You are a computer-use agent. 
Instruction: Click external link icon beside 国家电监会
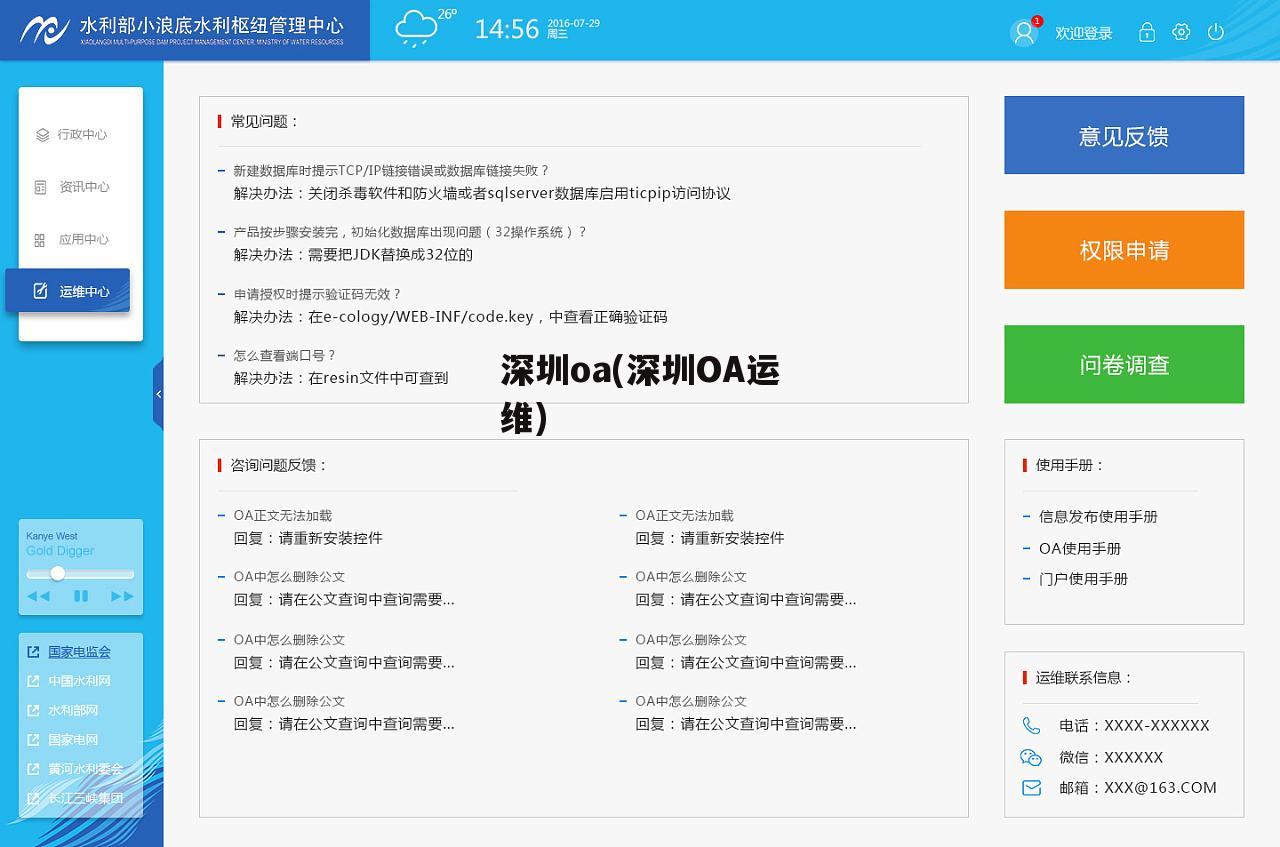coord(33,651)
